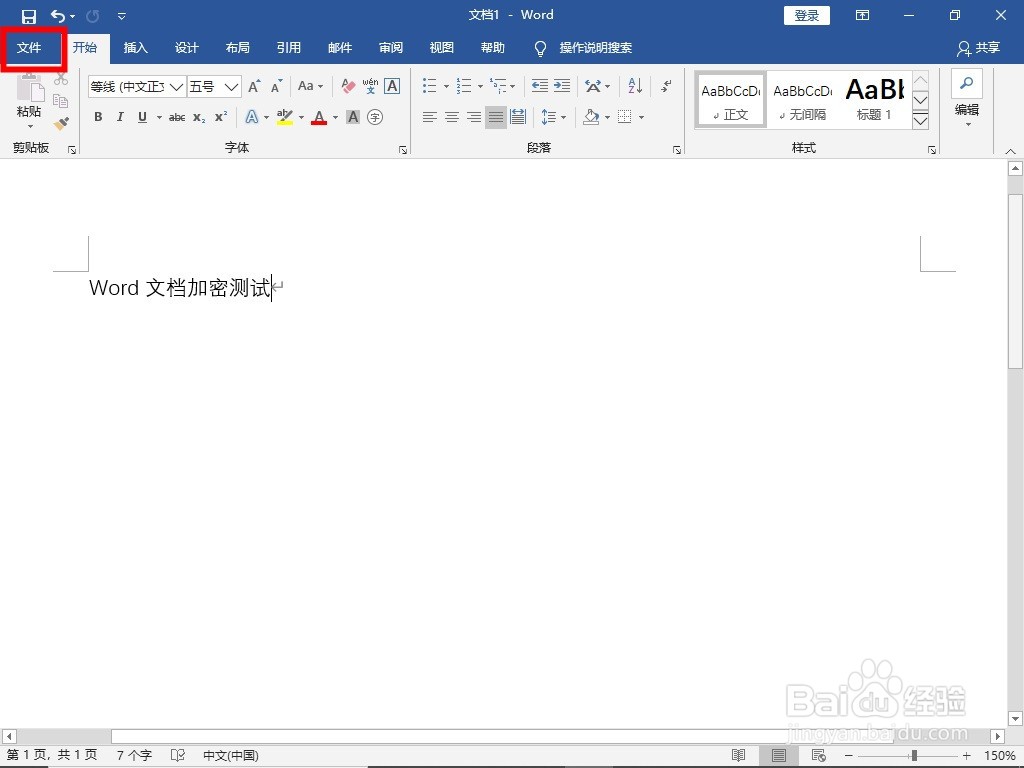Open the 审阅 ribbon tab
This screenshot has height=768, width=1024.
tap(390, 47)
